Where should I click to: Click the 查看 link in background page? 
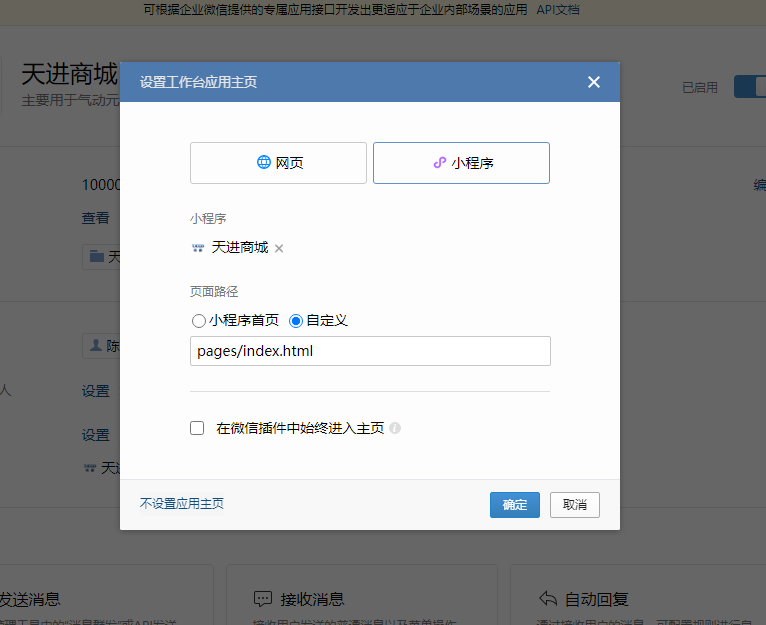click(x=96, y=218)
